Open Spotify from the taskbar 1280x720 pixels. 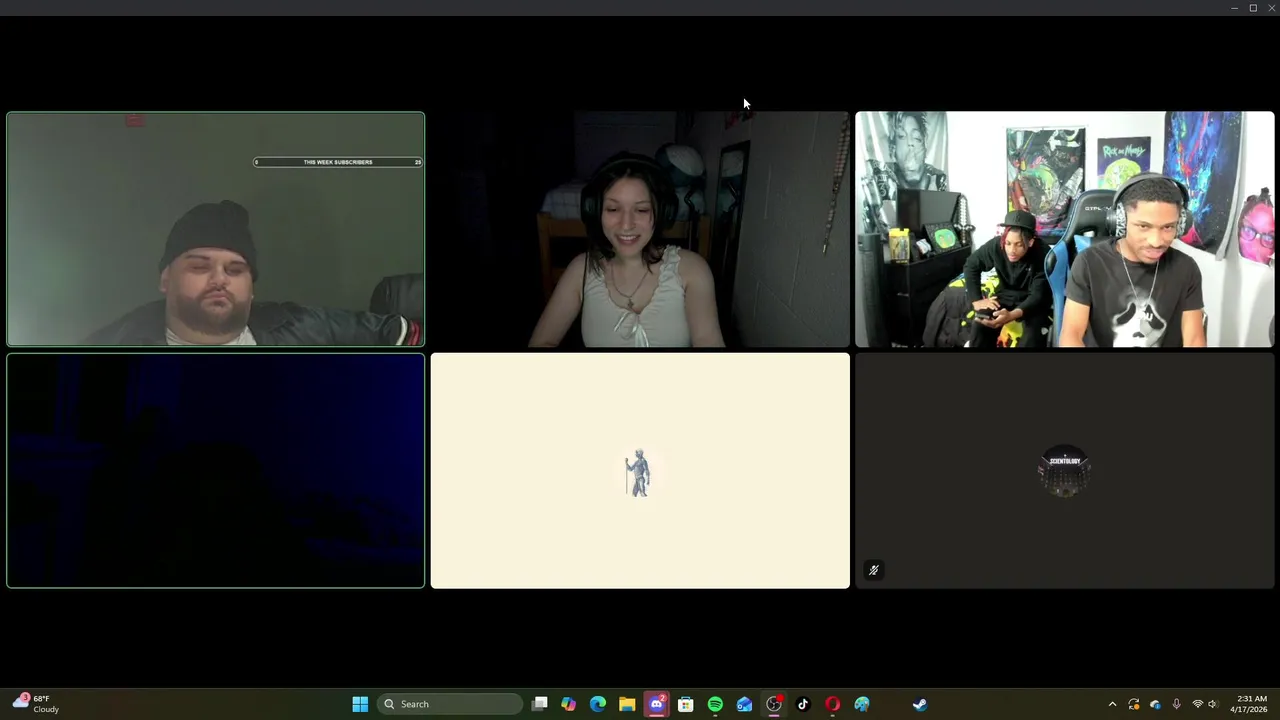[715, 704]
